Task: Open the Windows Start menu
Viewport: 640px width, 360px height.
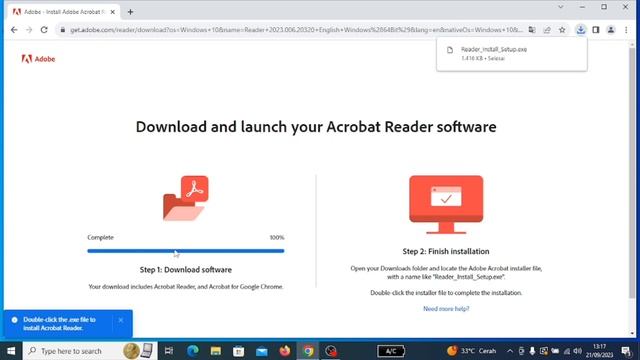Action: tap(11, 351)
